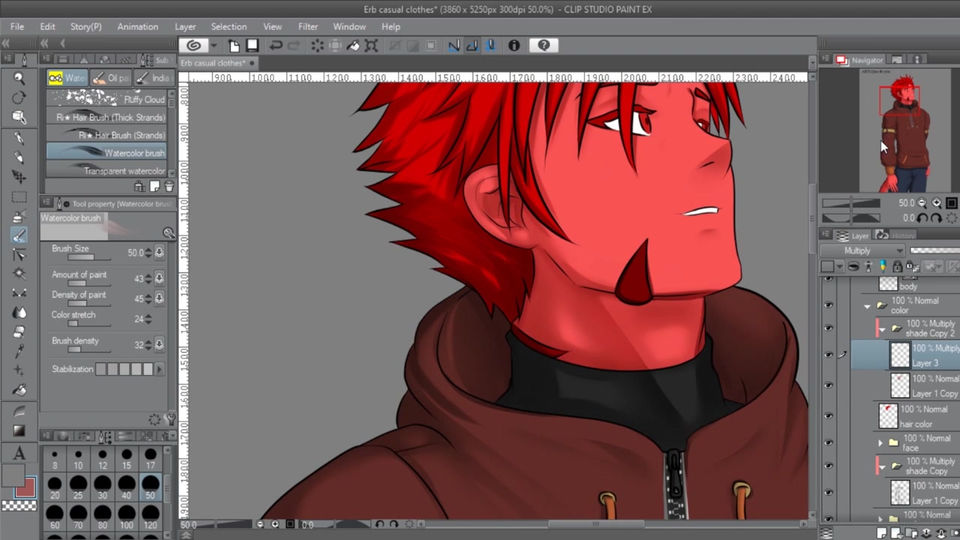
Task: Choose the Transparent watercolor brush
Action: [107, 170]
